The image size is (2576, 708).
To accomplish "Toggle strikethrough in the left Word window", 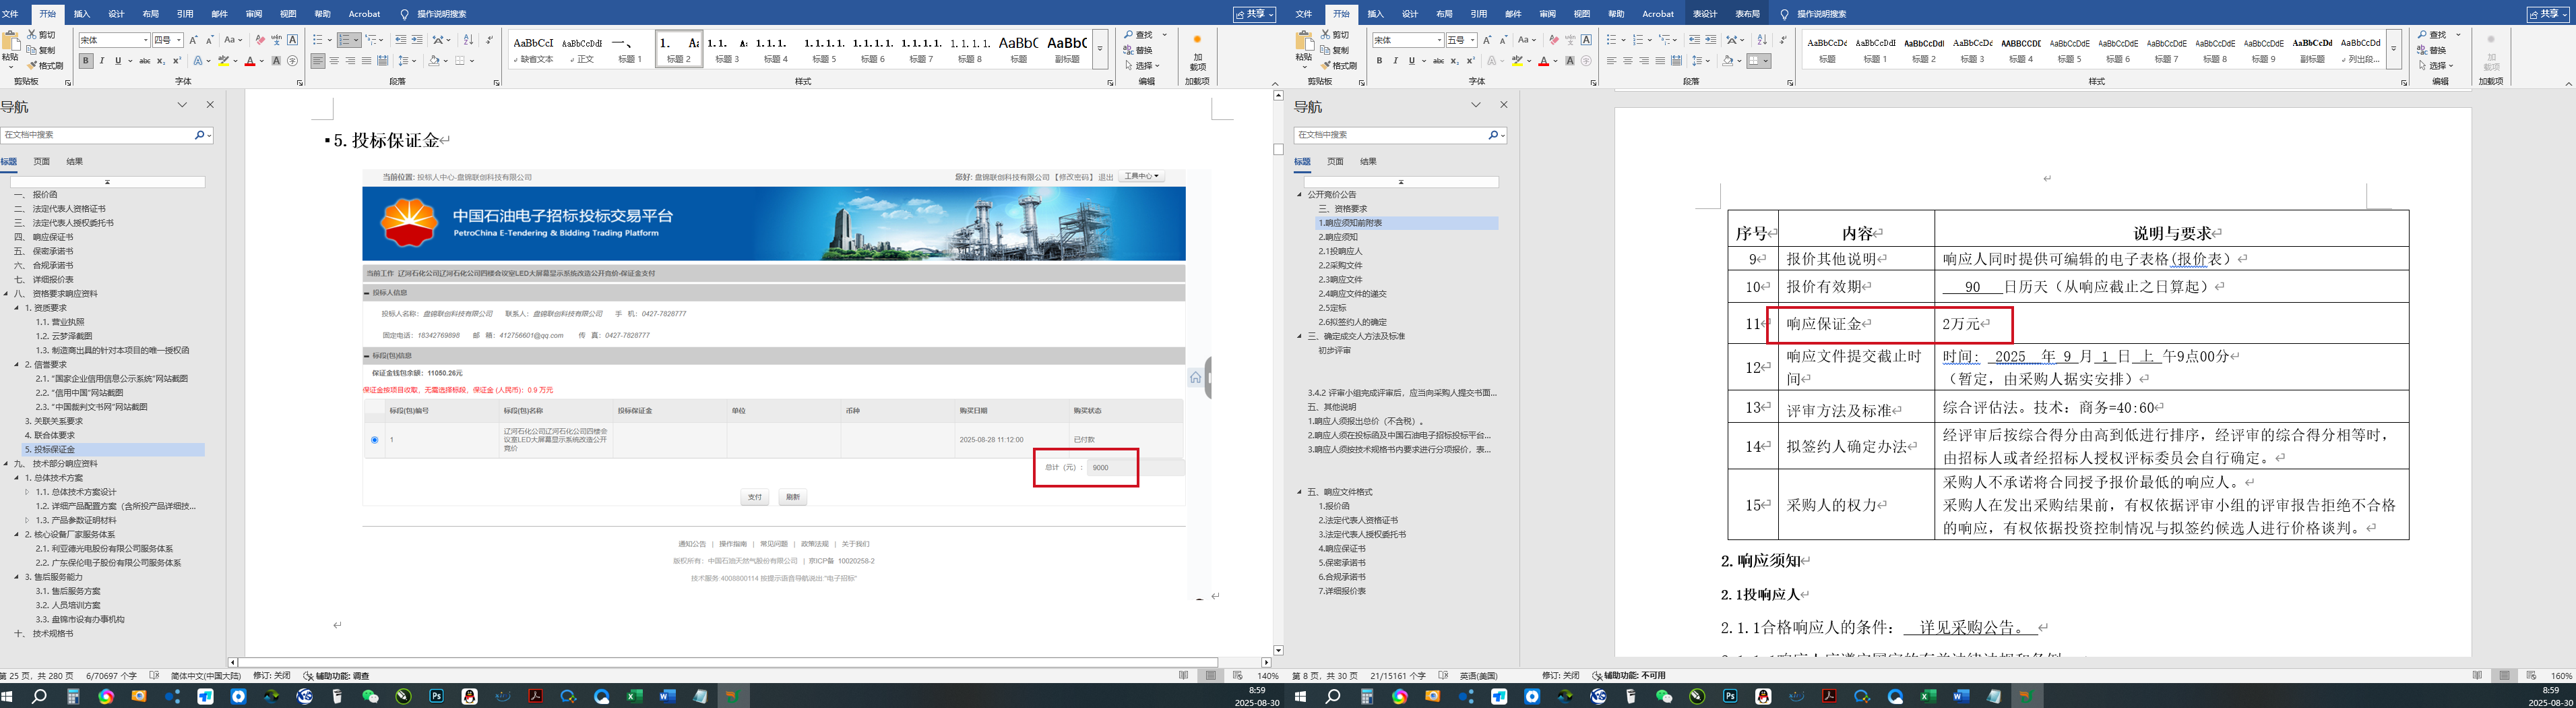I will pos(145,61).
